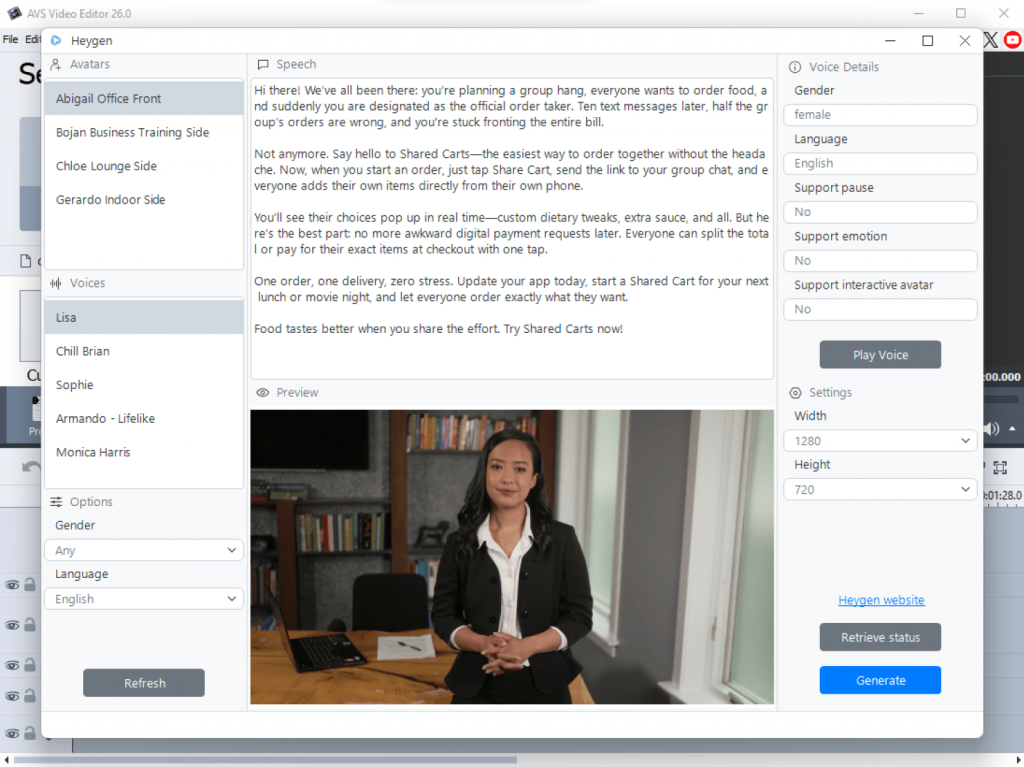The height and width of the screenshot is (767, 1024).
Task: Select the Sophie voice
Action: (x=144, y=385)
